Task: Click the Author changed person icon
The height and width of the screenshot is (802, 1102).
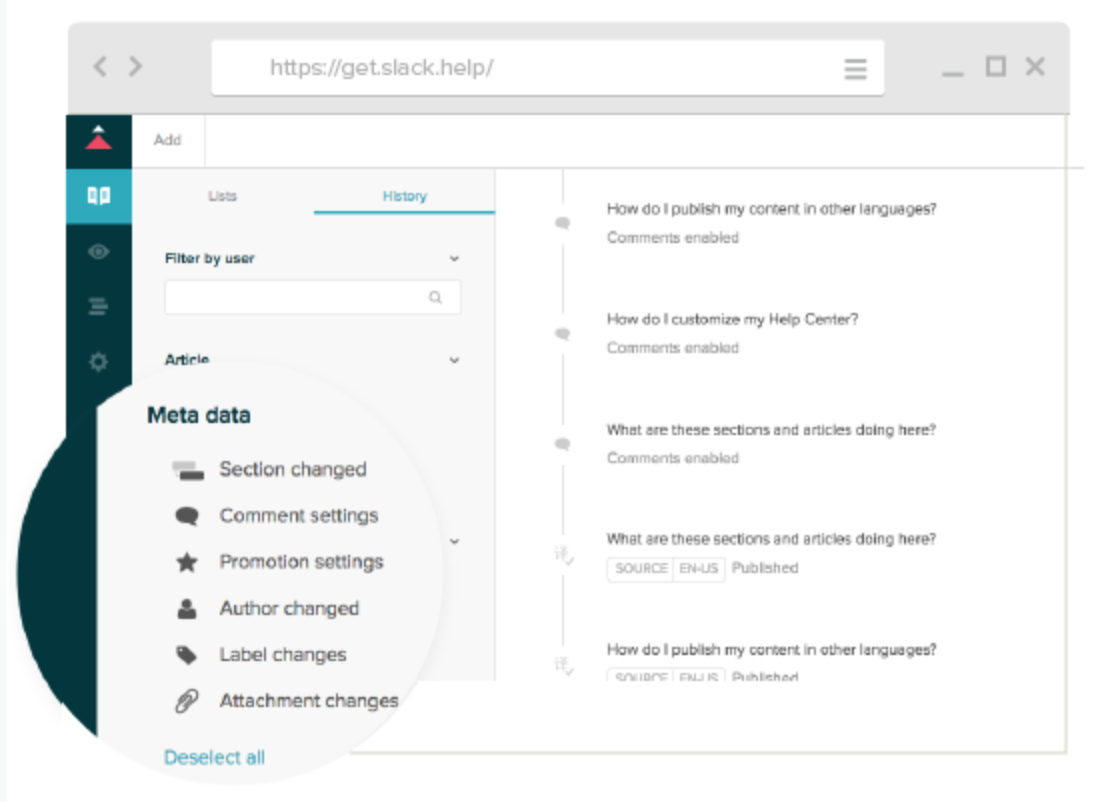Action: pyautogui.click(x=187, y=609)
